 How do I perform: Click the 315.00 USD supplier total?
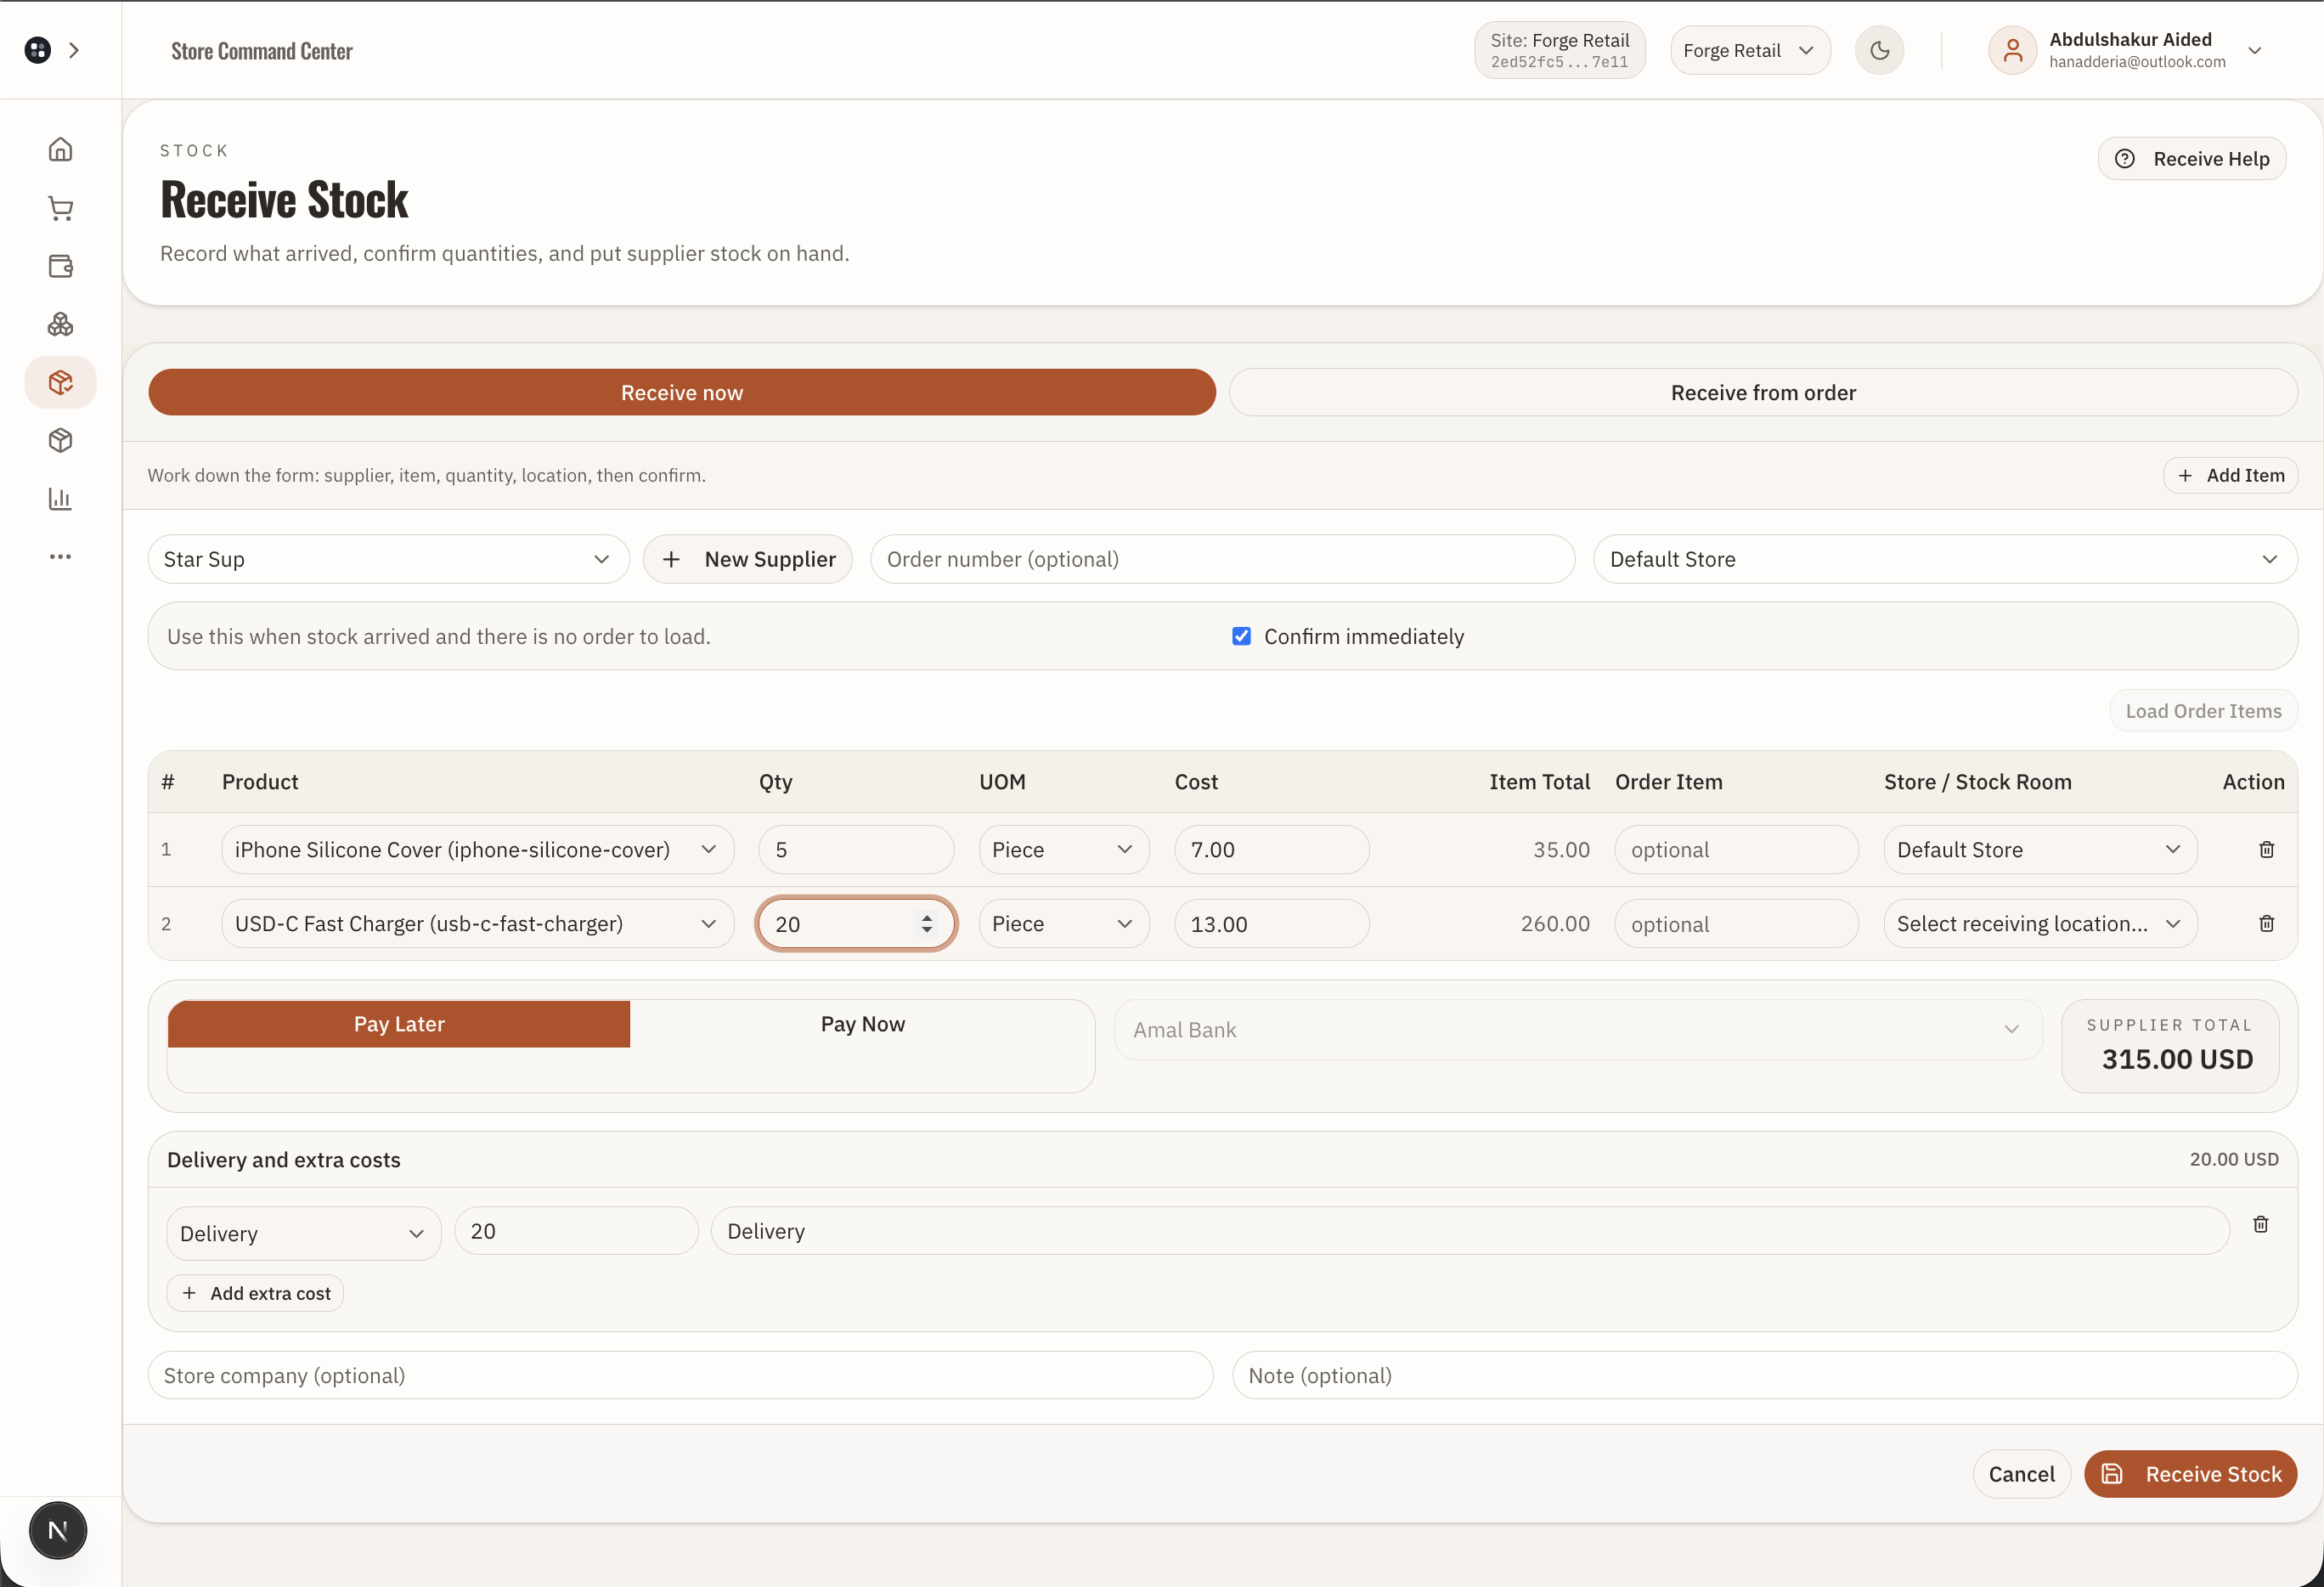[2177, 1059]
